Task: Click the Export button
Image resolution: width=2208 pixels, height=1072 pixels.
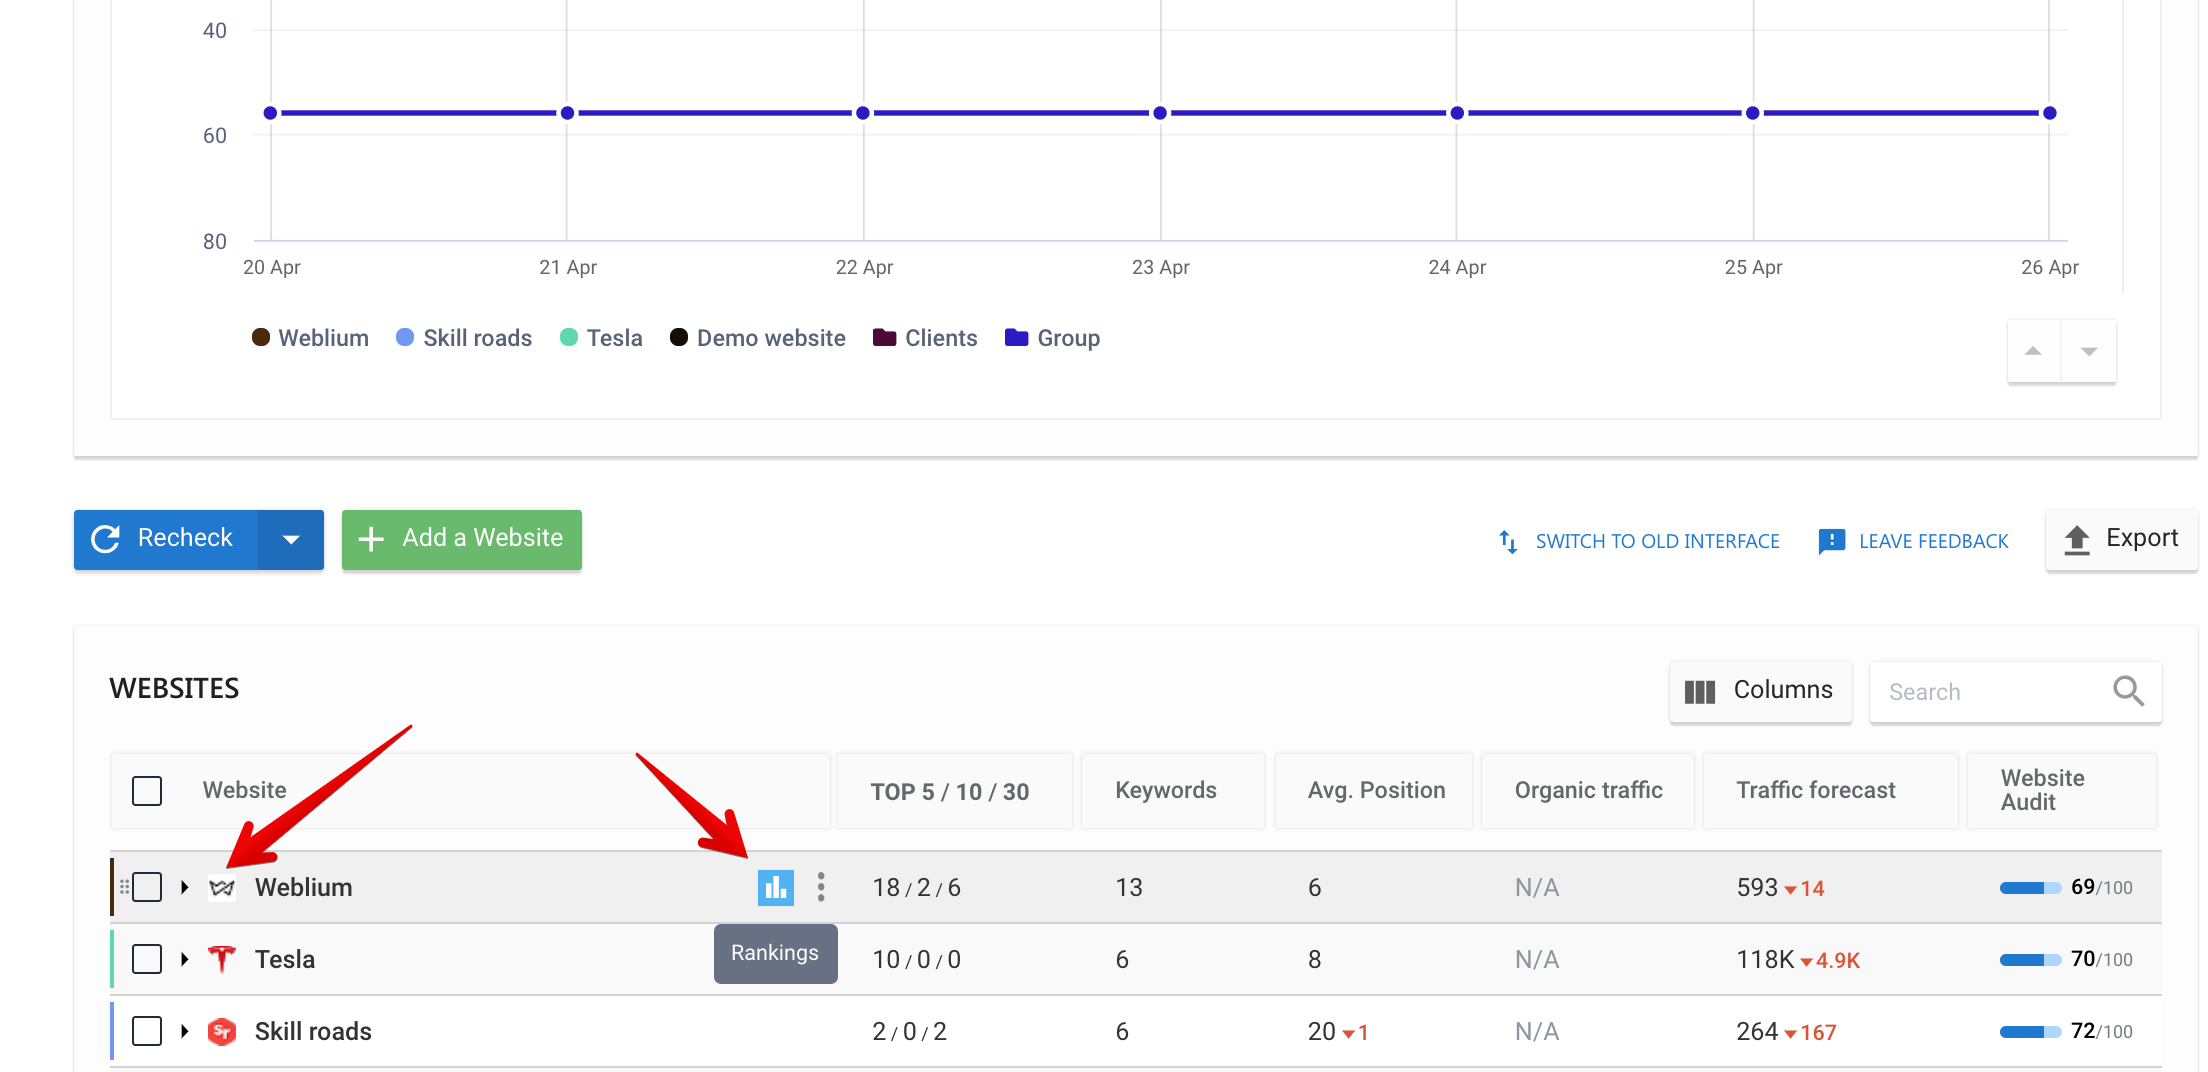Action: 2121,540
